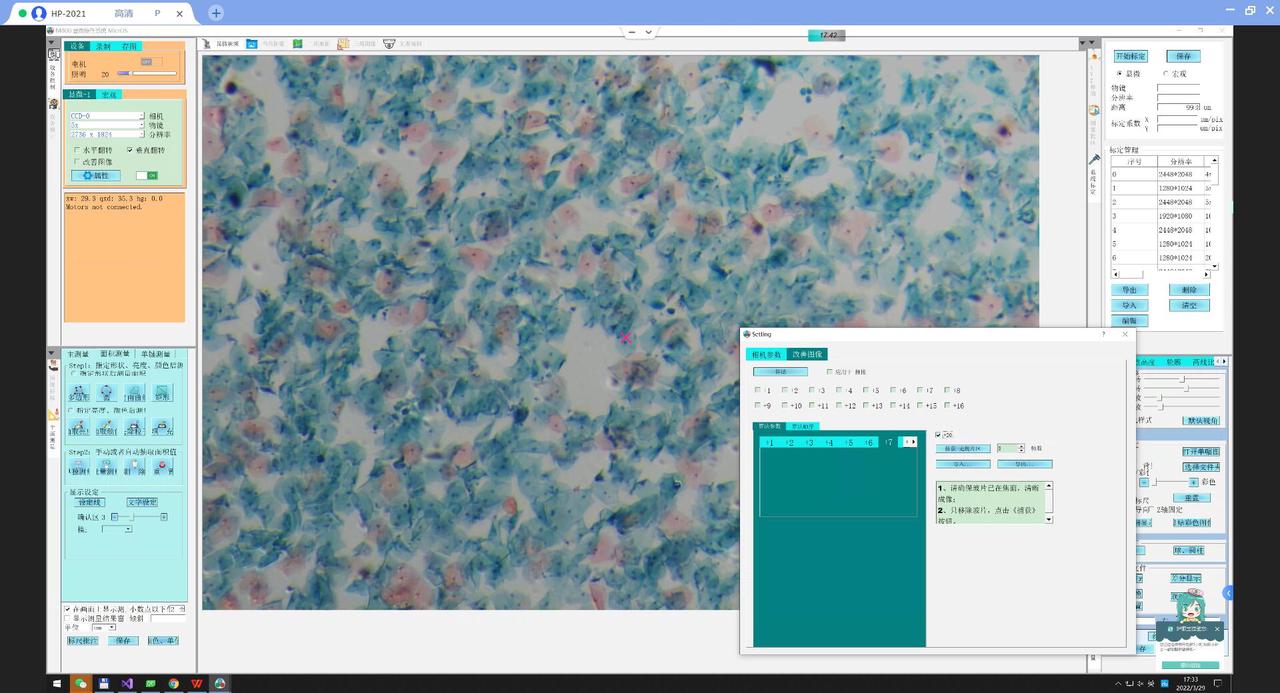Select the polygon area measurement tool
1280x693 pixels.
79,393
